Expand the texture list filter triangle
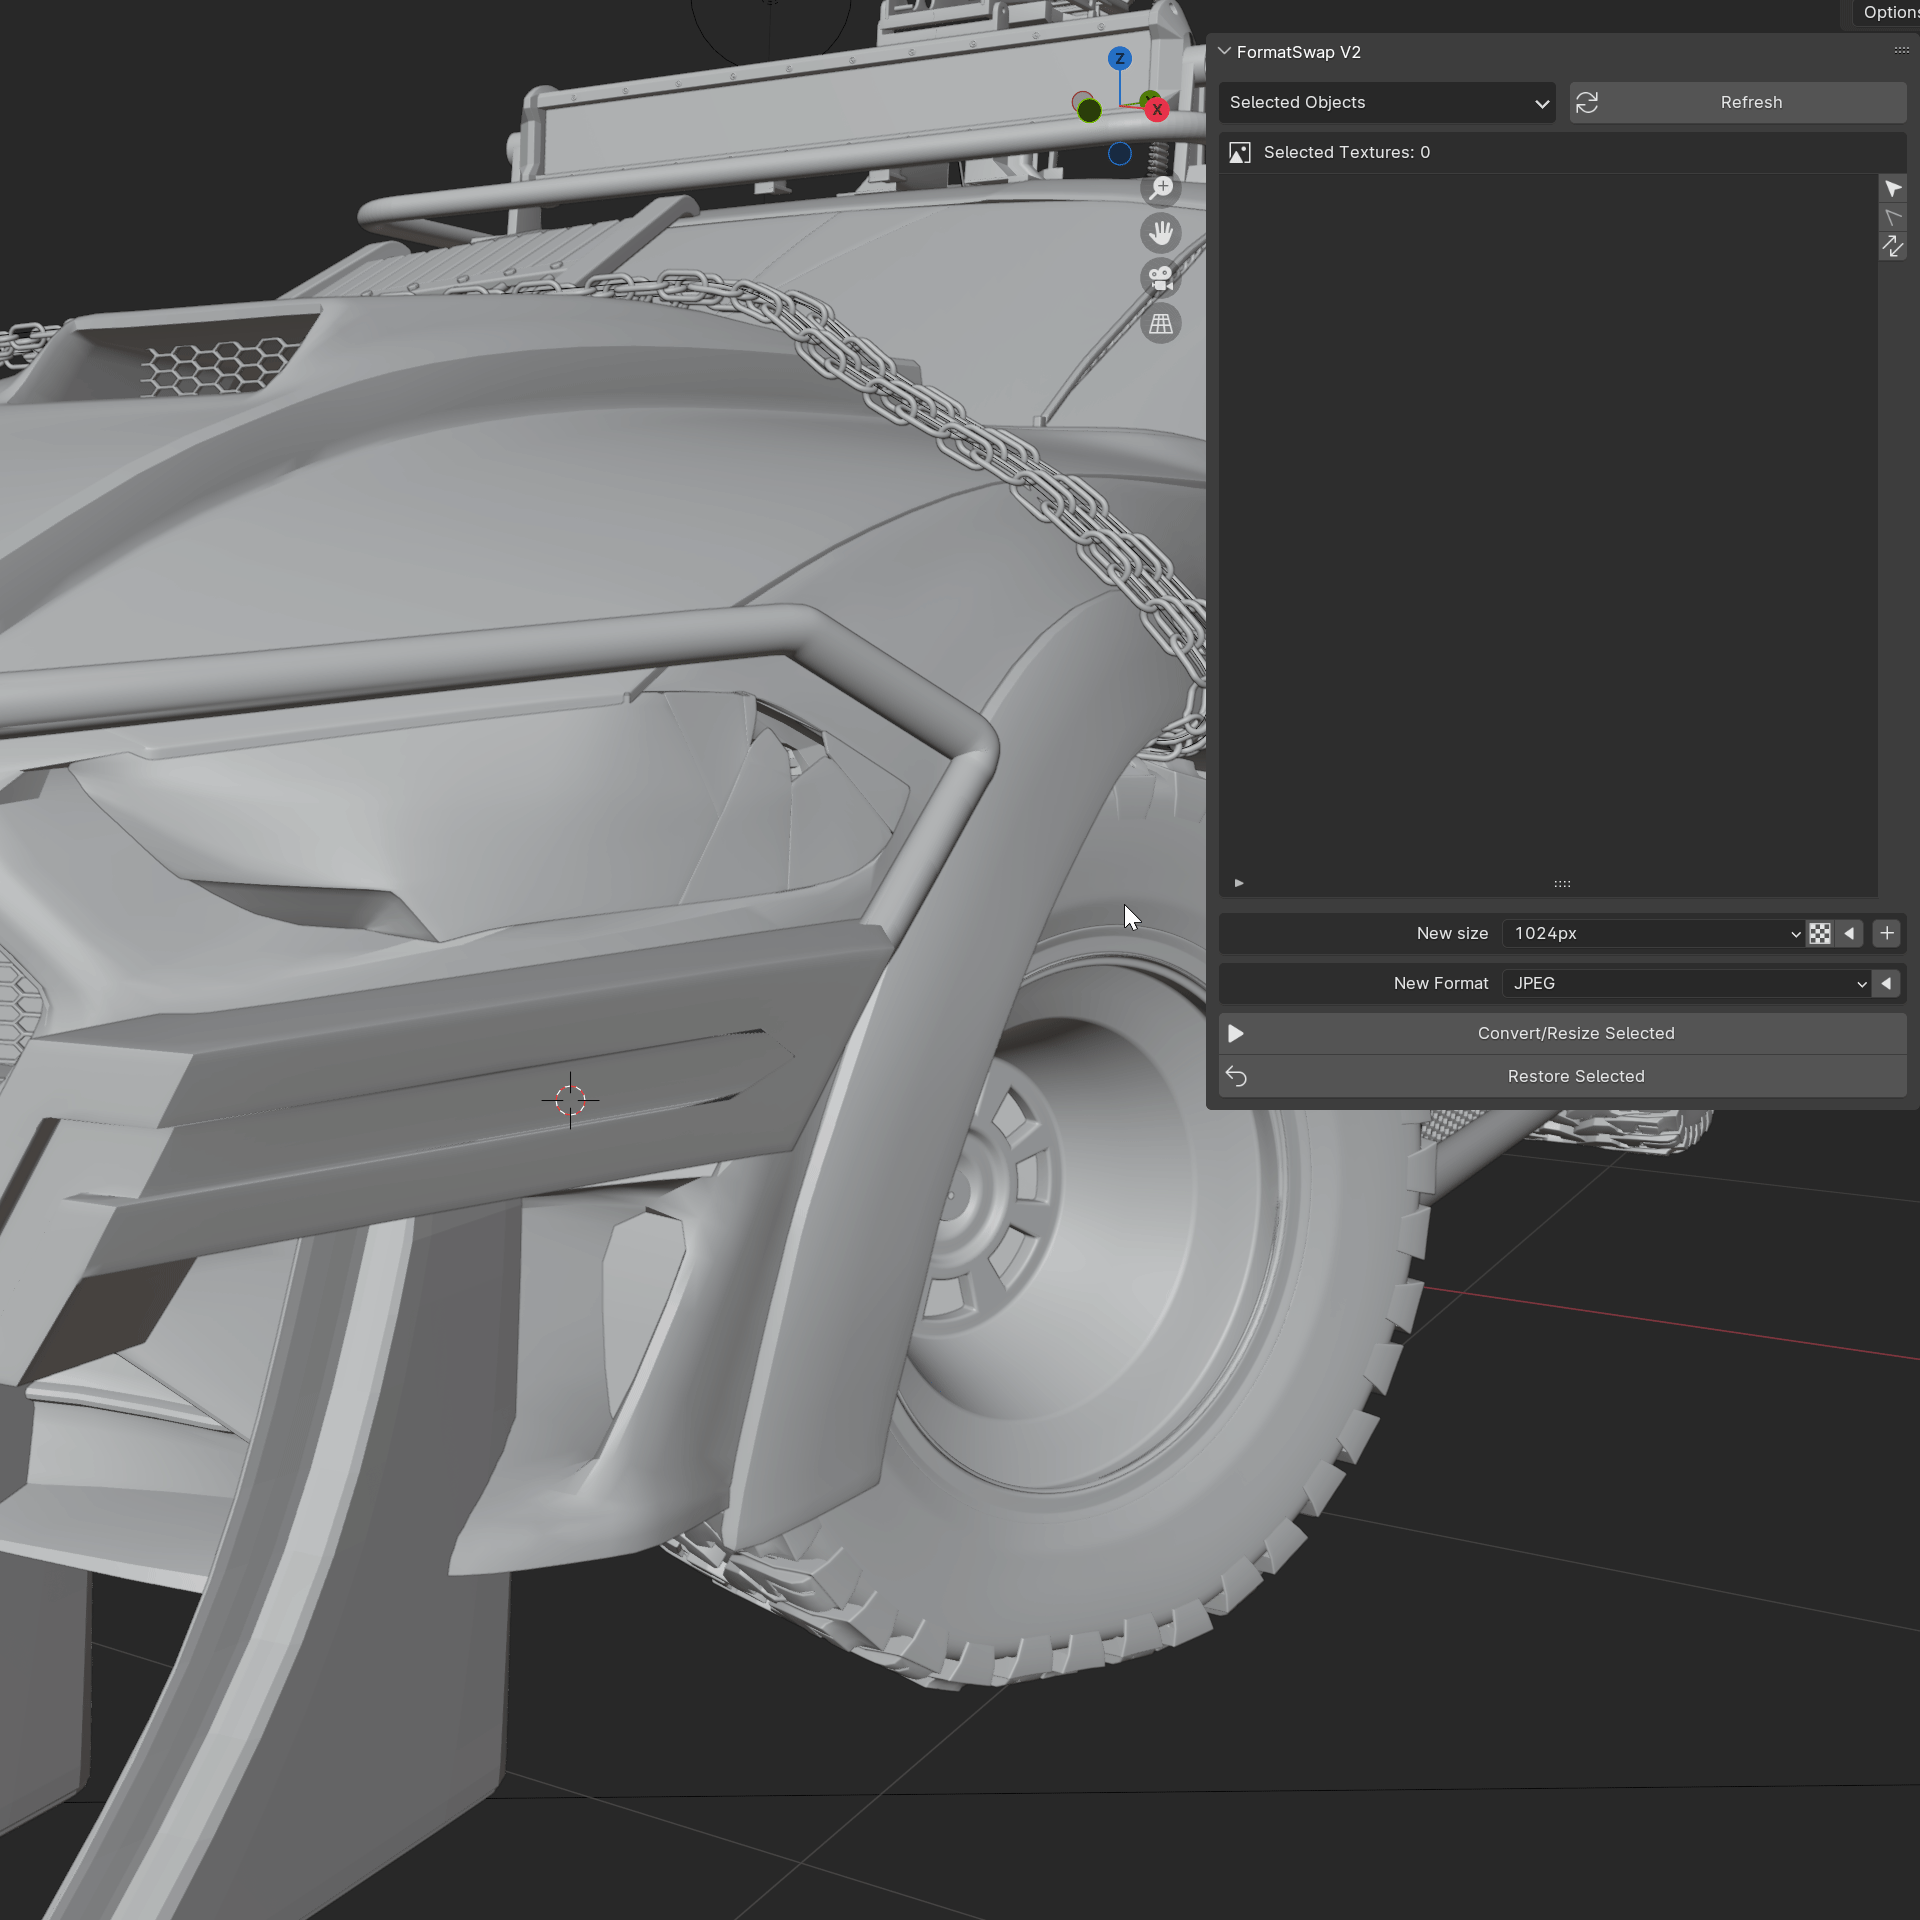The height and width of the screenshot is (1920, 1920). coord(1239,883)
